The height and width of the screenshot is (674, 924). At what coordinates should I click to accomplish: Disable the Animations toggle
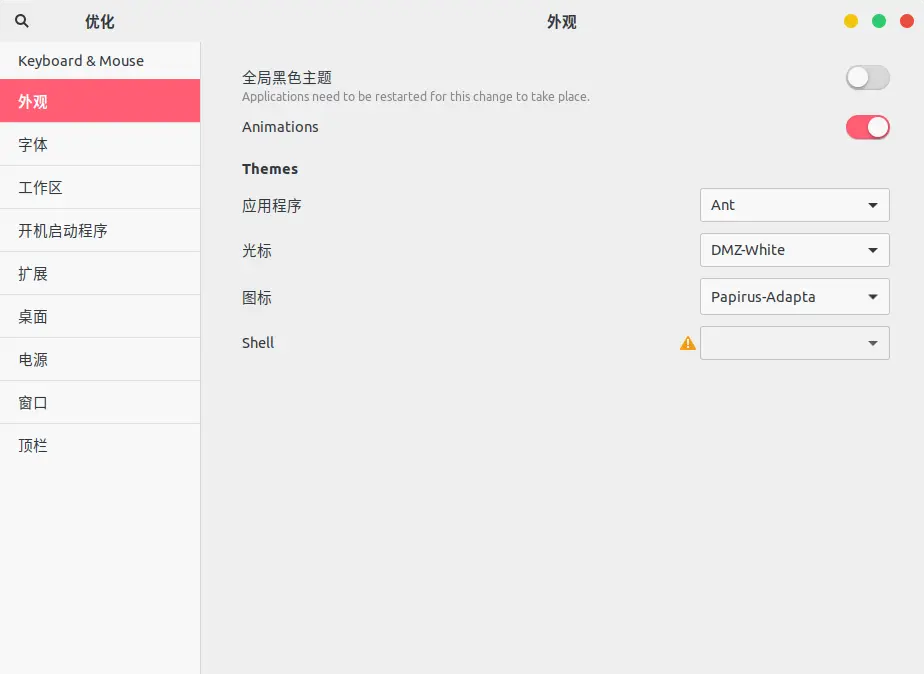click(x=866, y=127)
